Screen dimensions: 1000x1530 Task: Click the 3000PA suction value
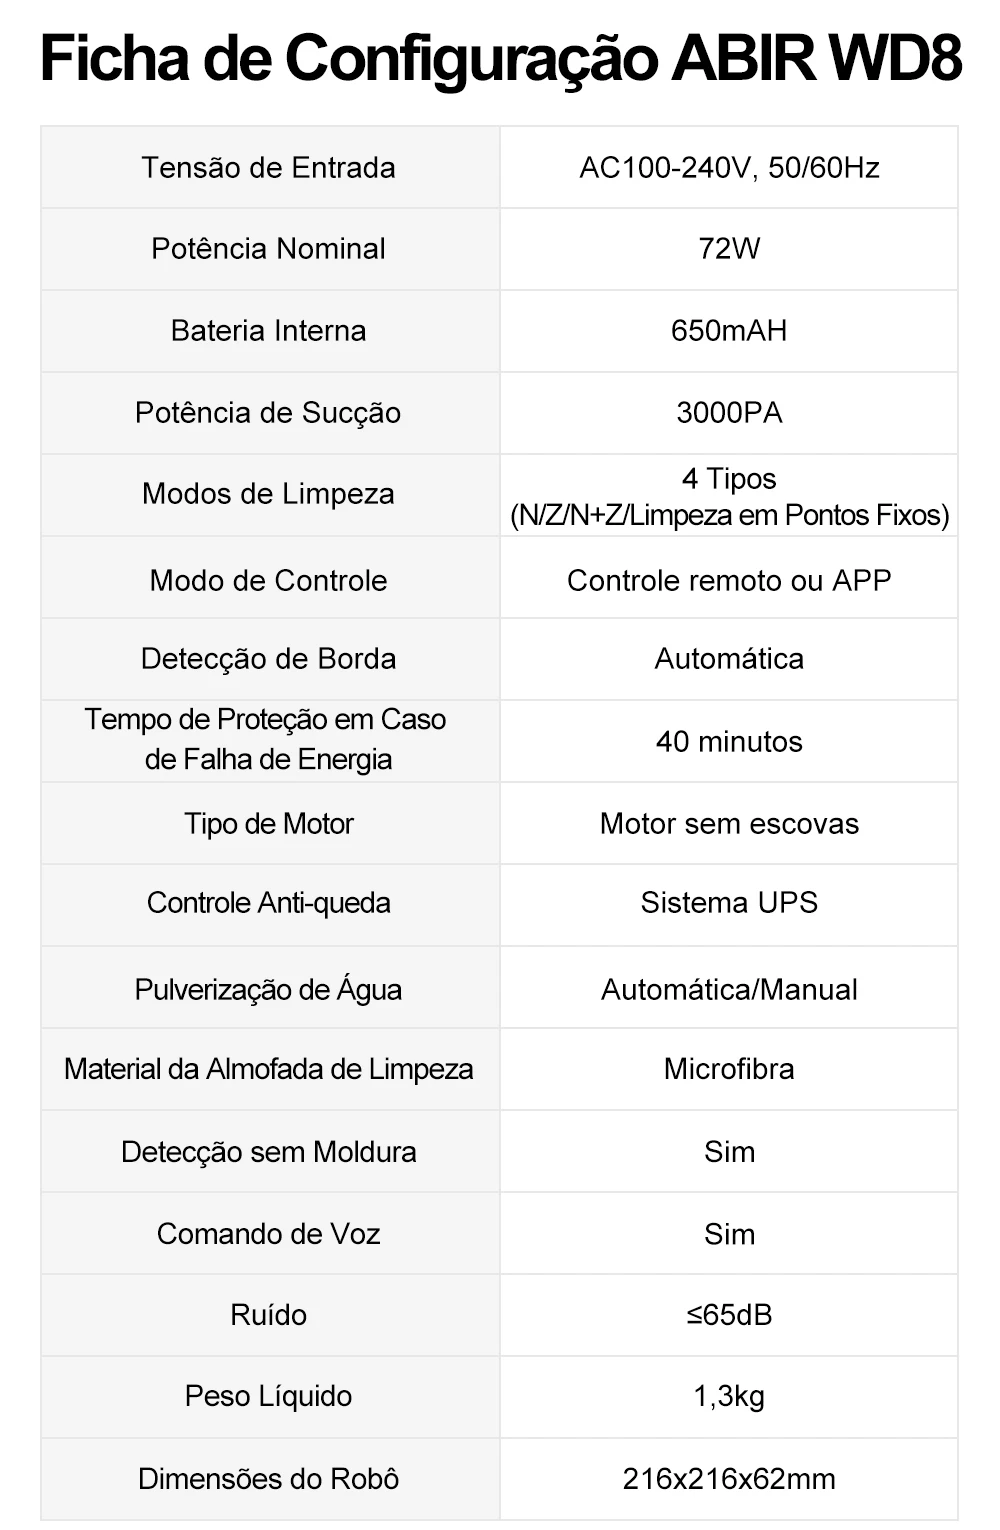pos(729,412)
